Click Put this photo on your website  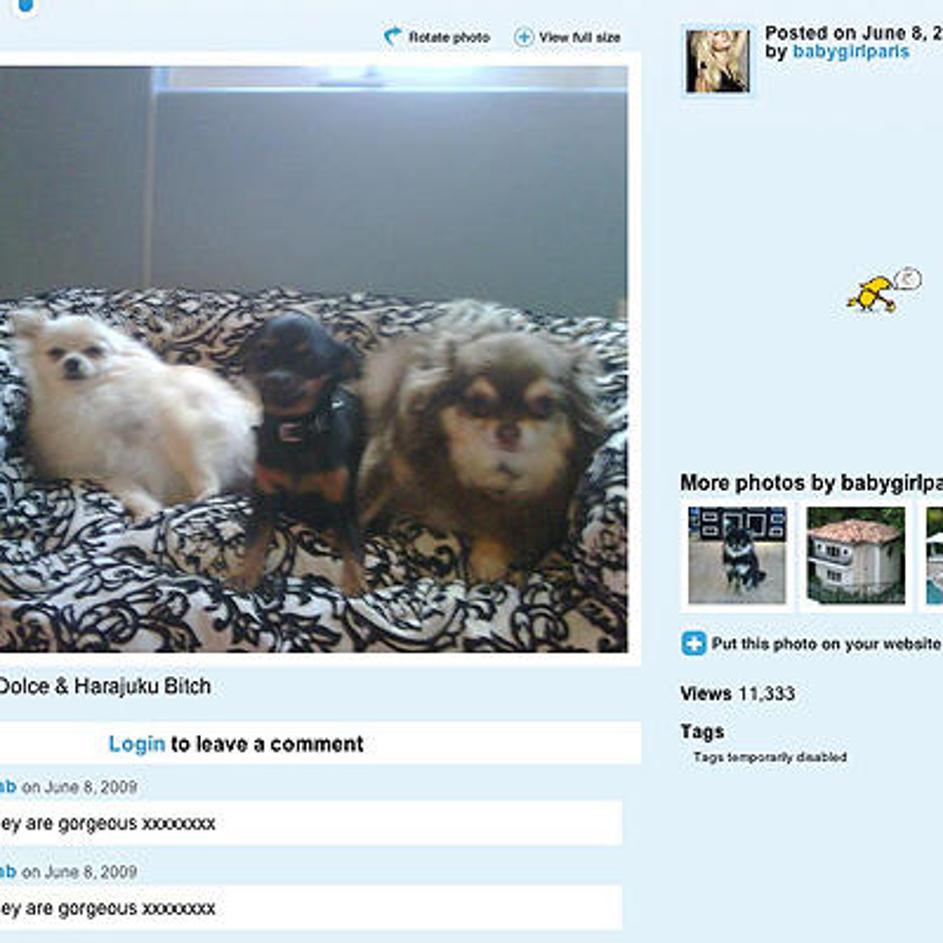coord(826,644)
